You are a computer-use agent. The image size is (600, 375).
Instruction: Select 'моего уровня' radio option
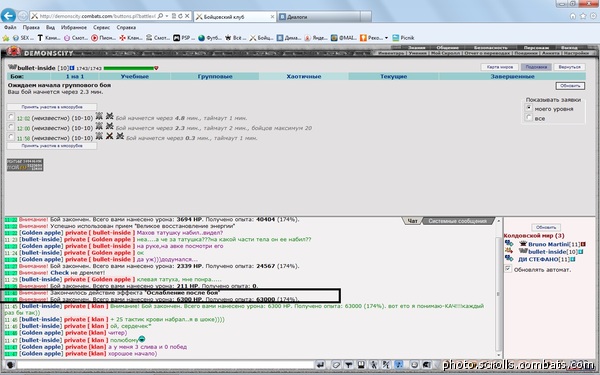coord(529,108)
